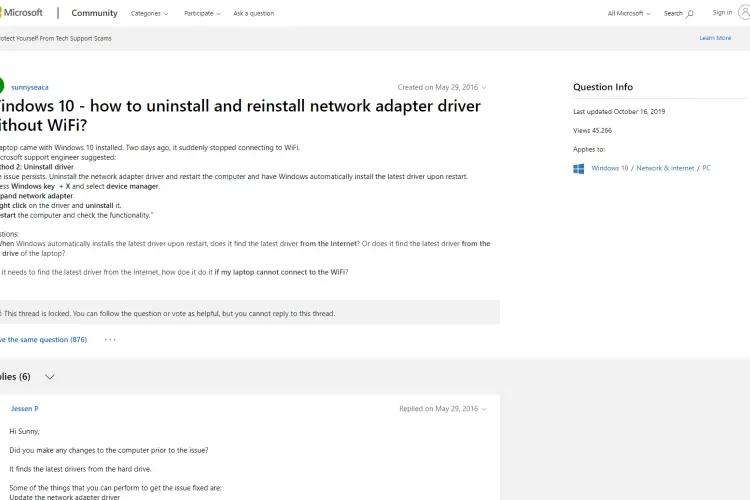
Task: Click the Sign in link
Action: [722, 12]
